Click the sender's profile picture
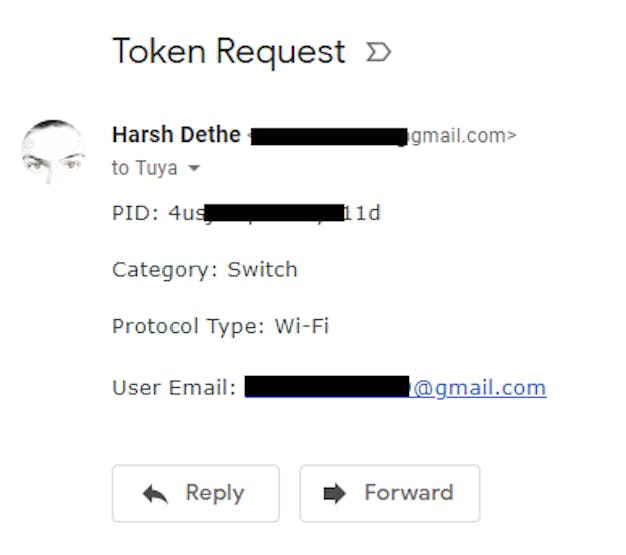This screenshot has height=555, width=626. coord(53,155)
